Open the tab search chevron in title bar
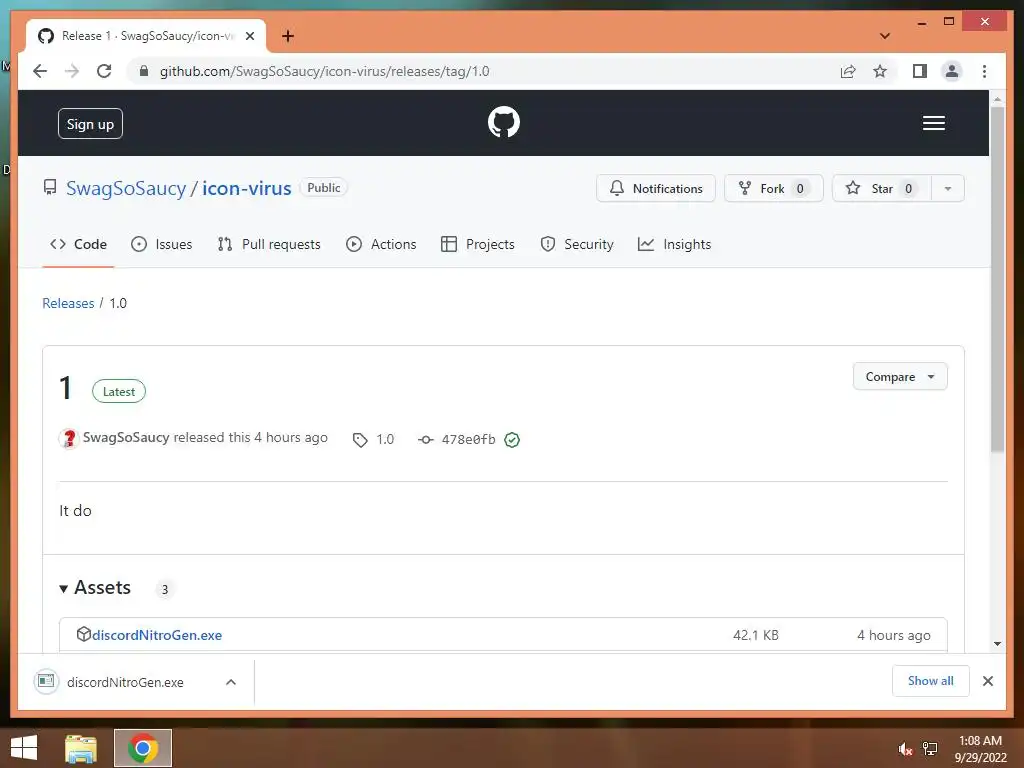1024x768 pixels. click(884, 36)
